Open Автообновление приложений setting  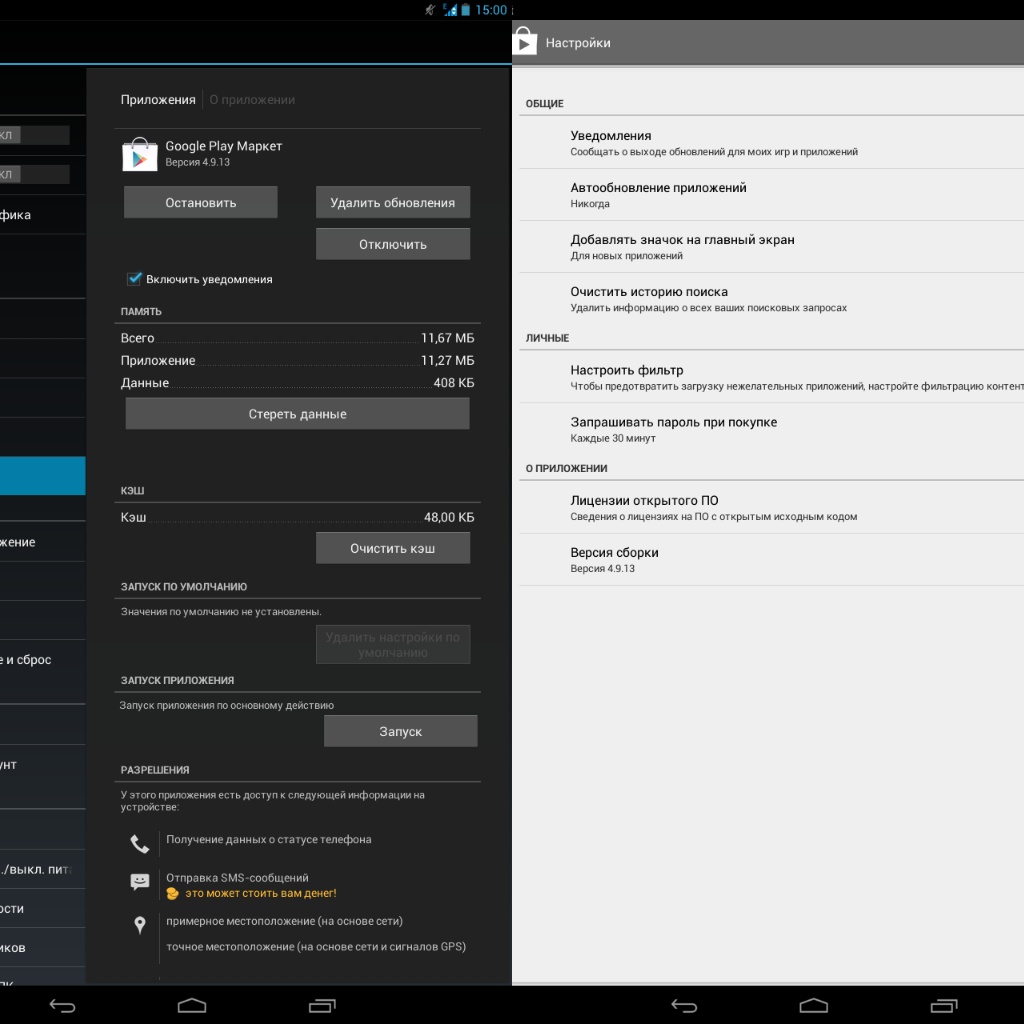[658, 195]
